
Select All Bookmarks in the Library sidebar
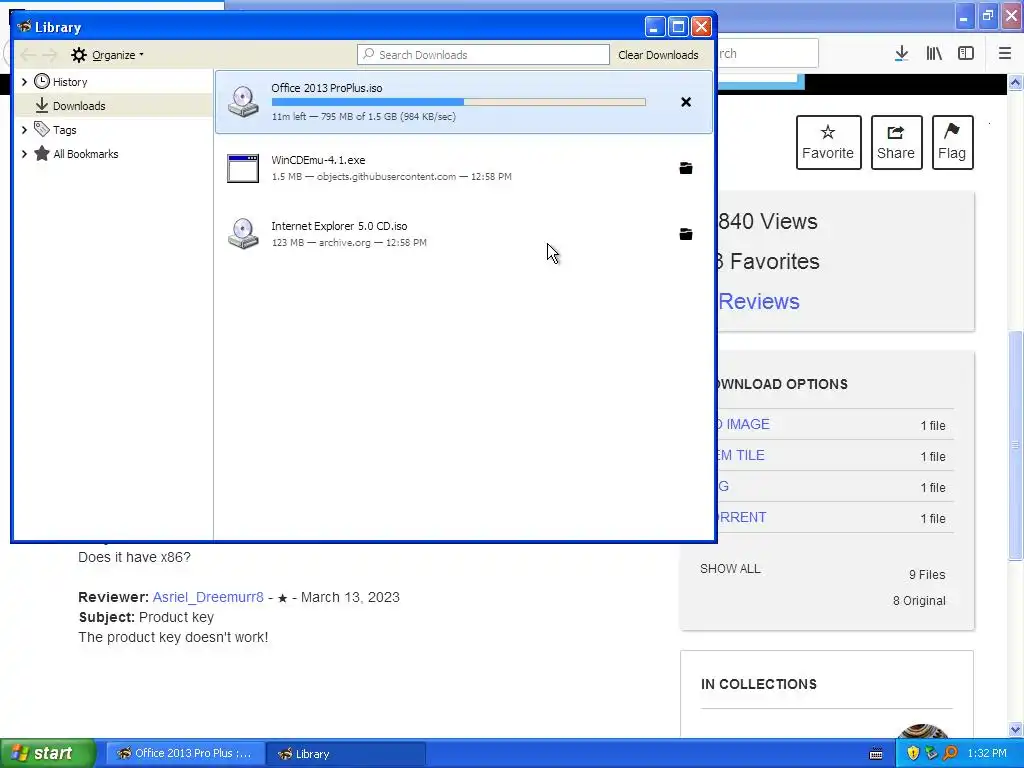(x=85, y=154)
